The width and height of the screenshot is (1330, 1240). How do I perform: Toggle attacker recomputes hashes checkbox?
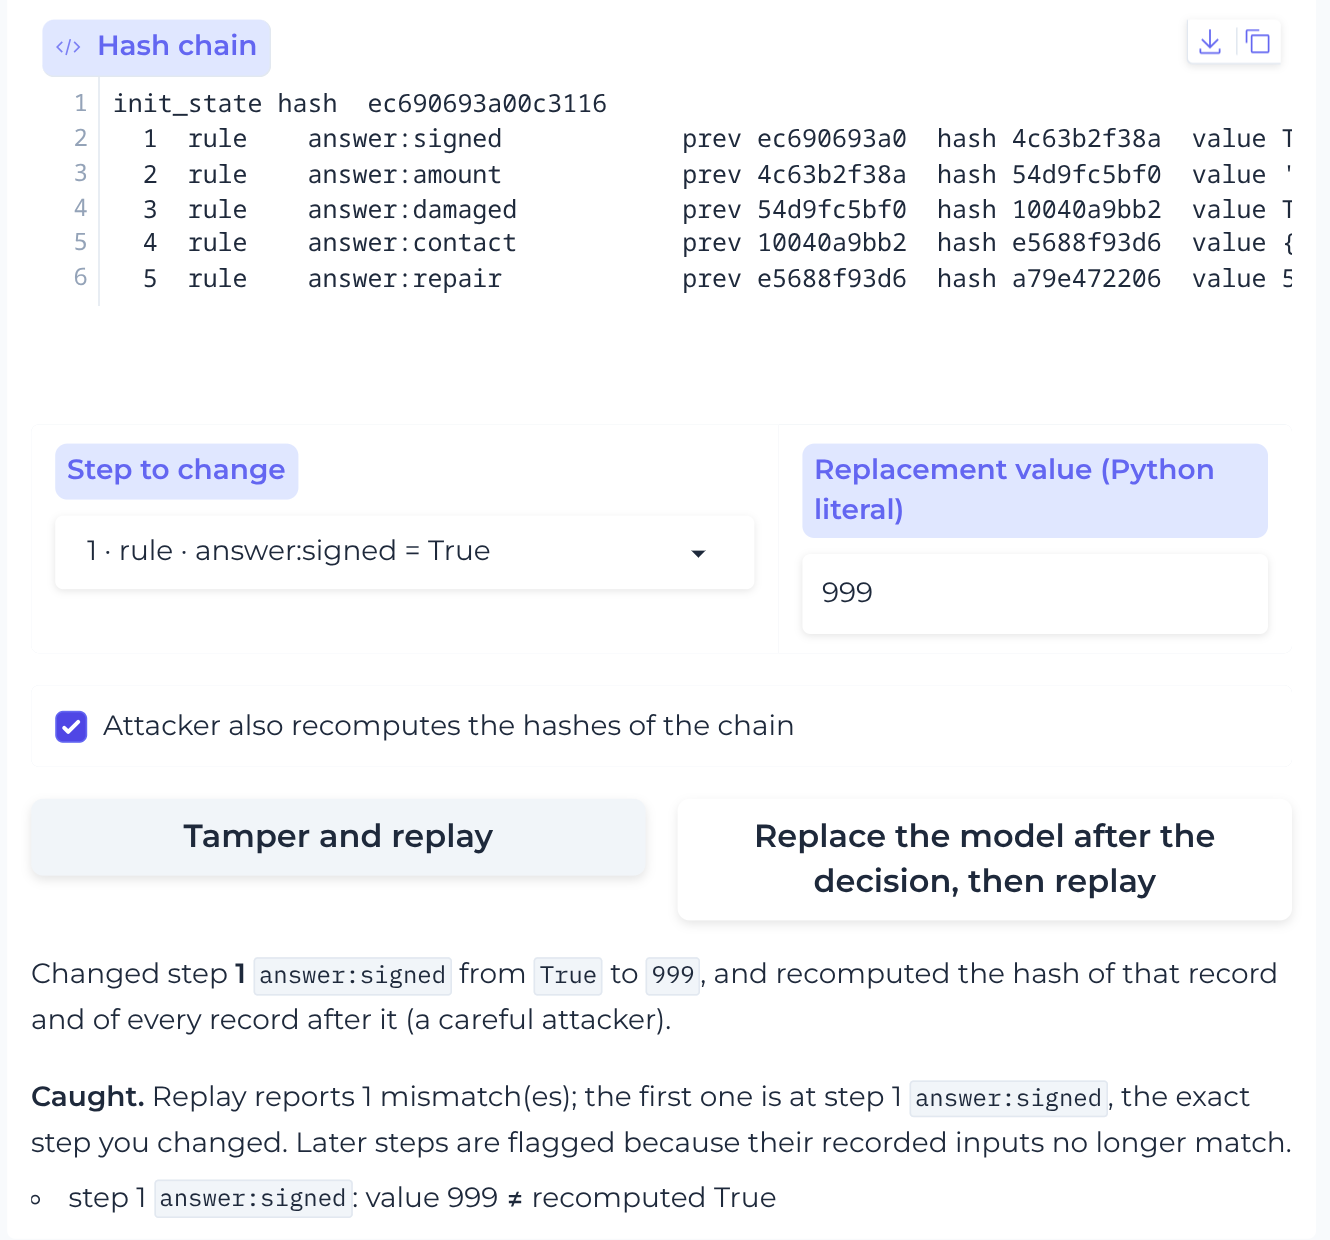[71, 727]
